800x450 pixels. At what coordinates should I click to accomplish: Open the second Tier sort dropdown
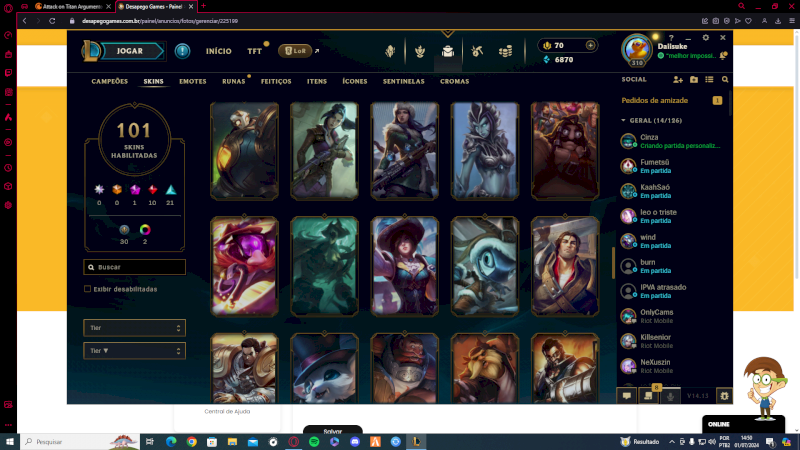135,351
